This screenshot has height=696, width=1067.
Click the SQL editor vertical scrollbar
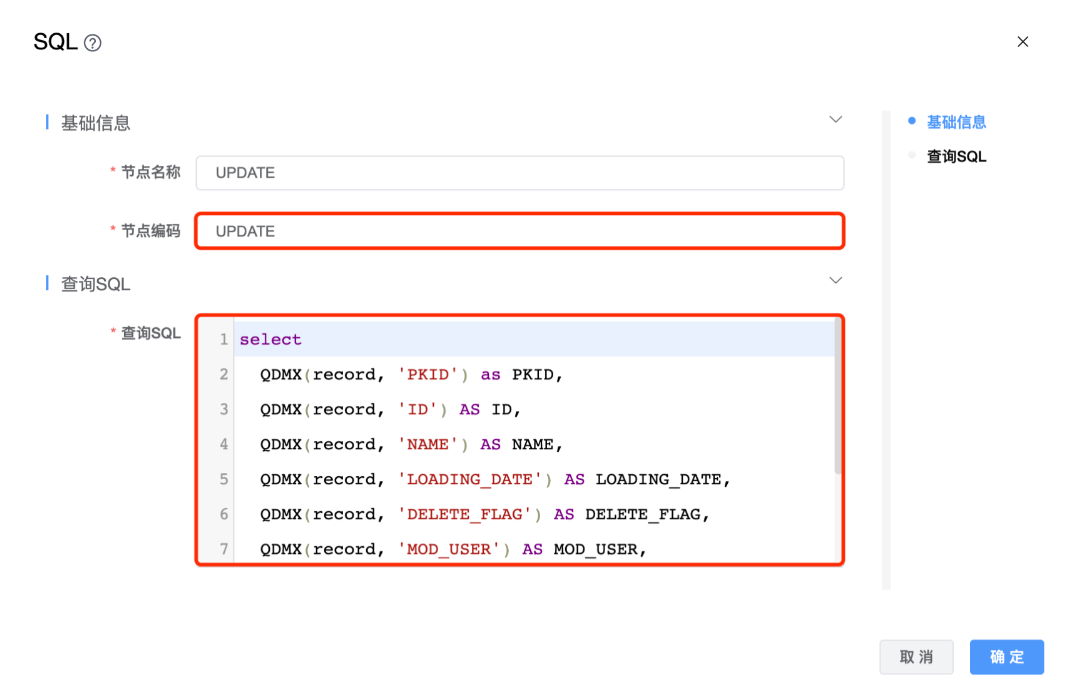click(838, 400)
